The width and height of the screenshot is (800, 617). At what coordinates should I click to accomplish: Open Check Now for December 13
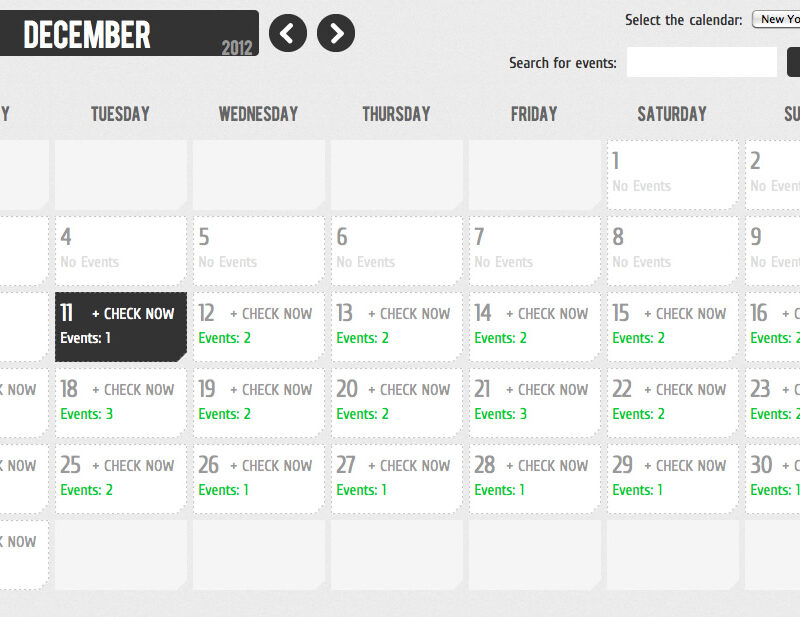[409, 314]
